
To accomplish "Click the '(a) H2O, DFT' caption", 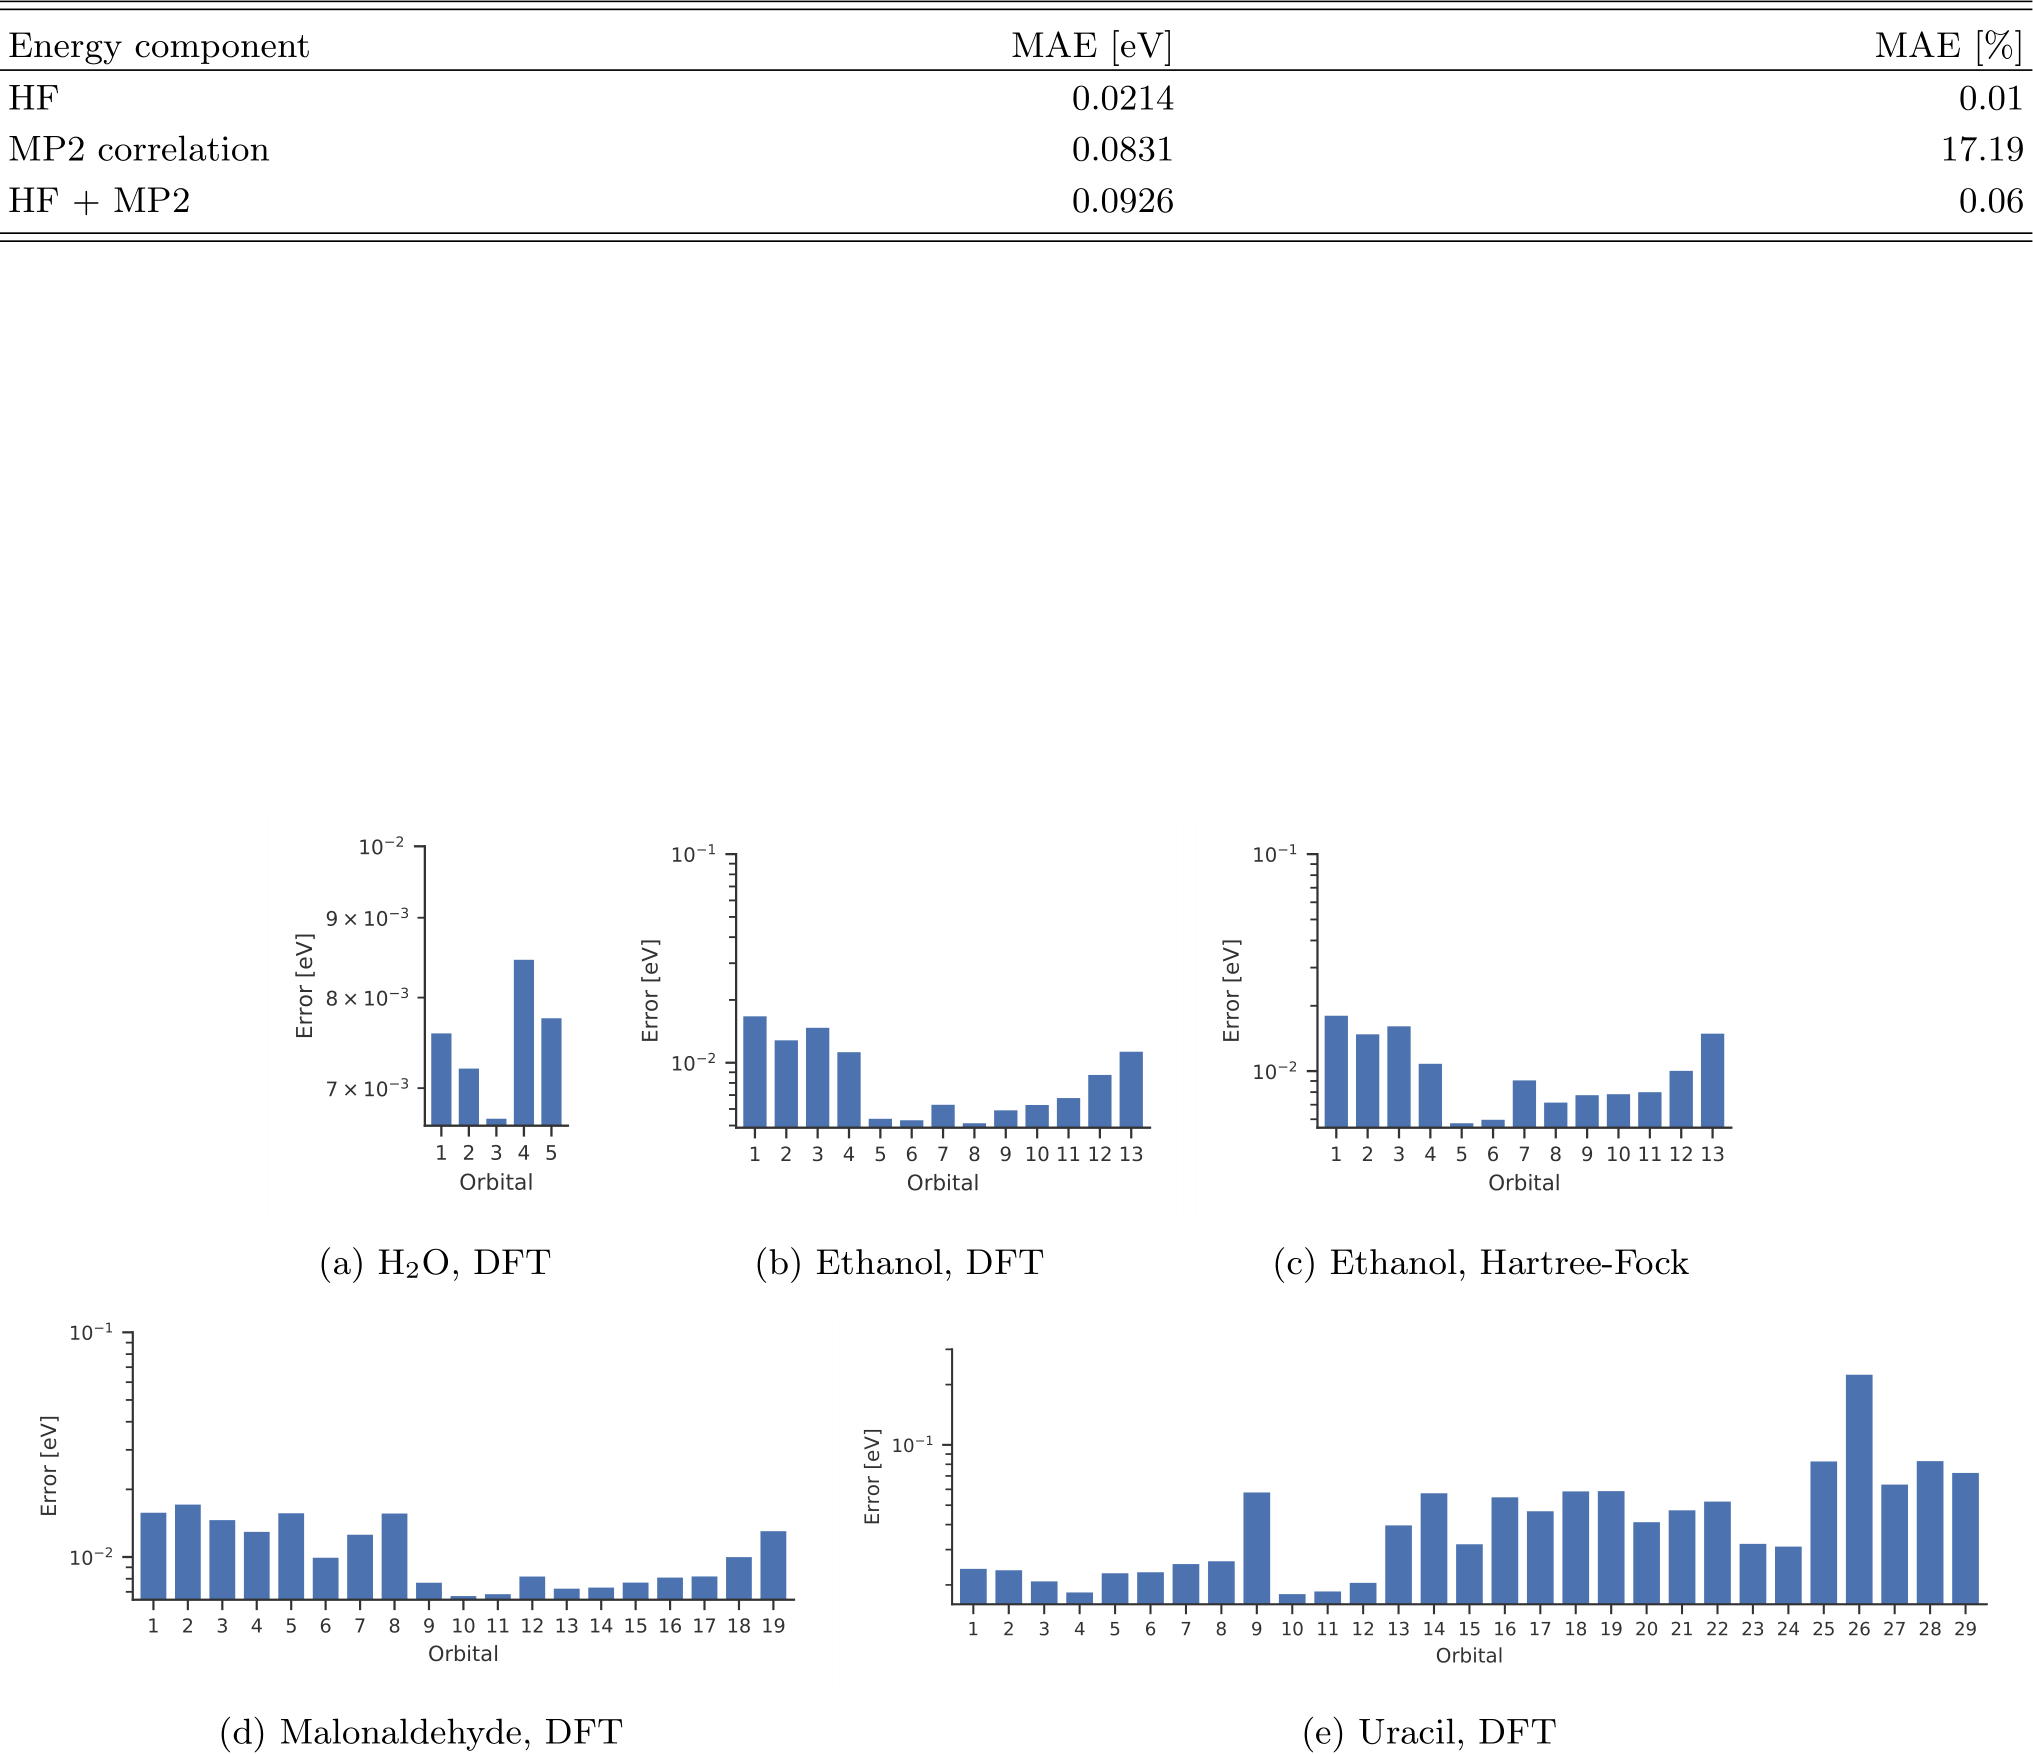I will (x=435, y=1263).
